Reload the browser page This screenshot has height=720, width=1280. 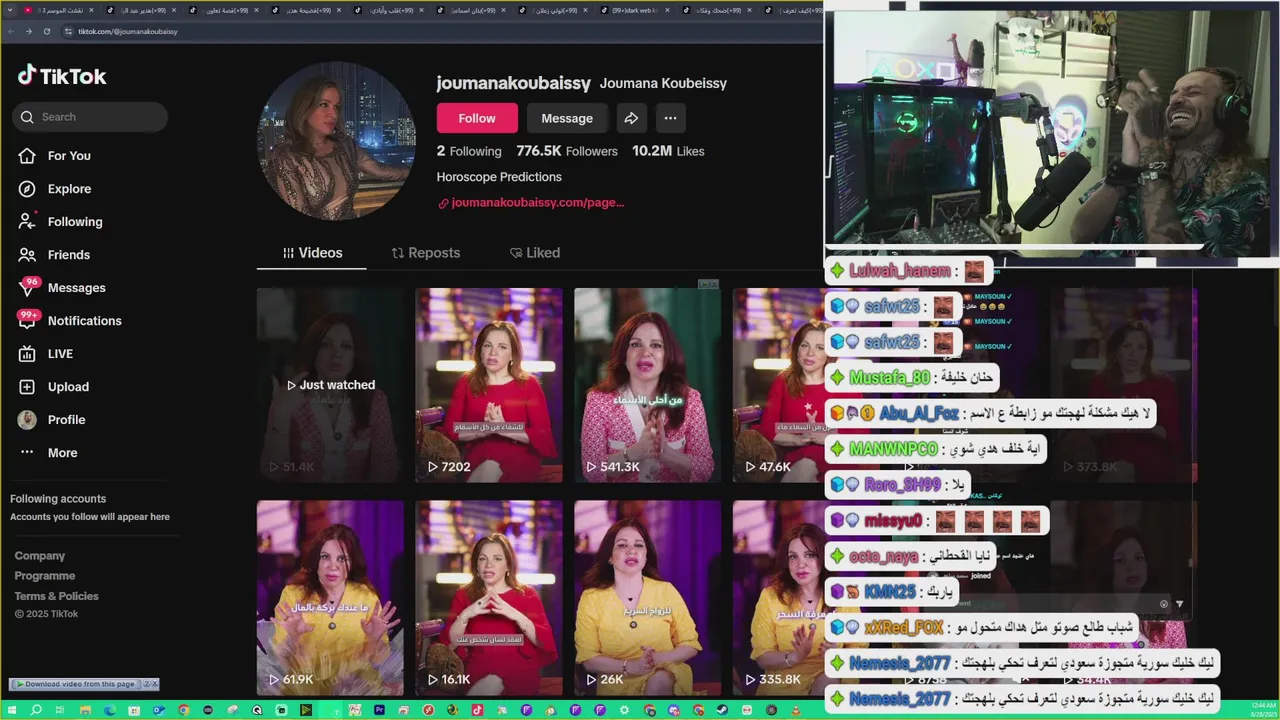[46, 31]
